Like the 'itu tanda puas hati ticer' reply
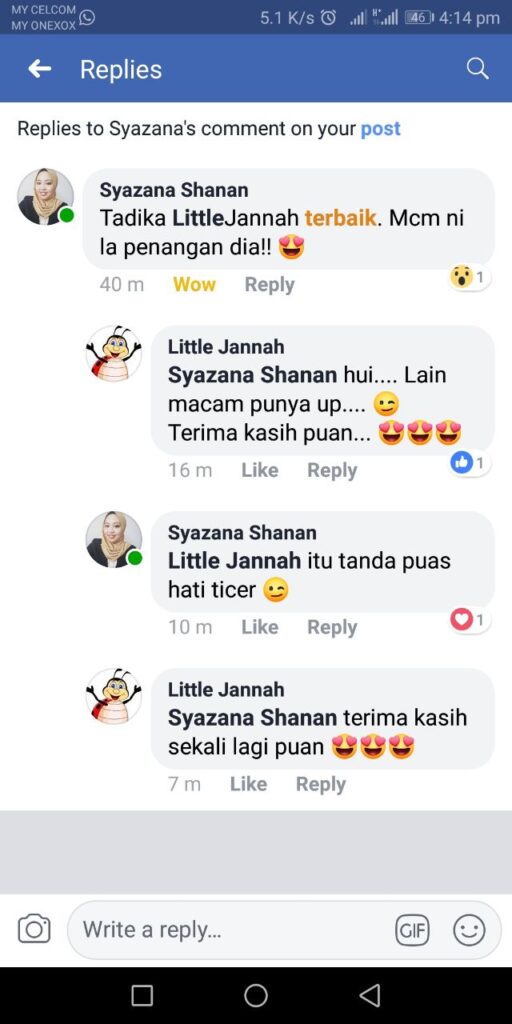This screenshot has height=1024, width=512. [259, 627]
